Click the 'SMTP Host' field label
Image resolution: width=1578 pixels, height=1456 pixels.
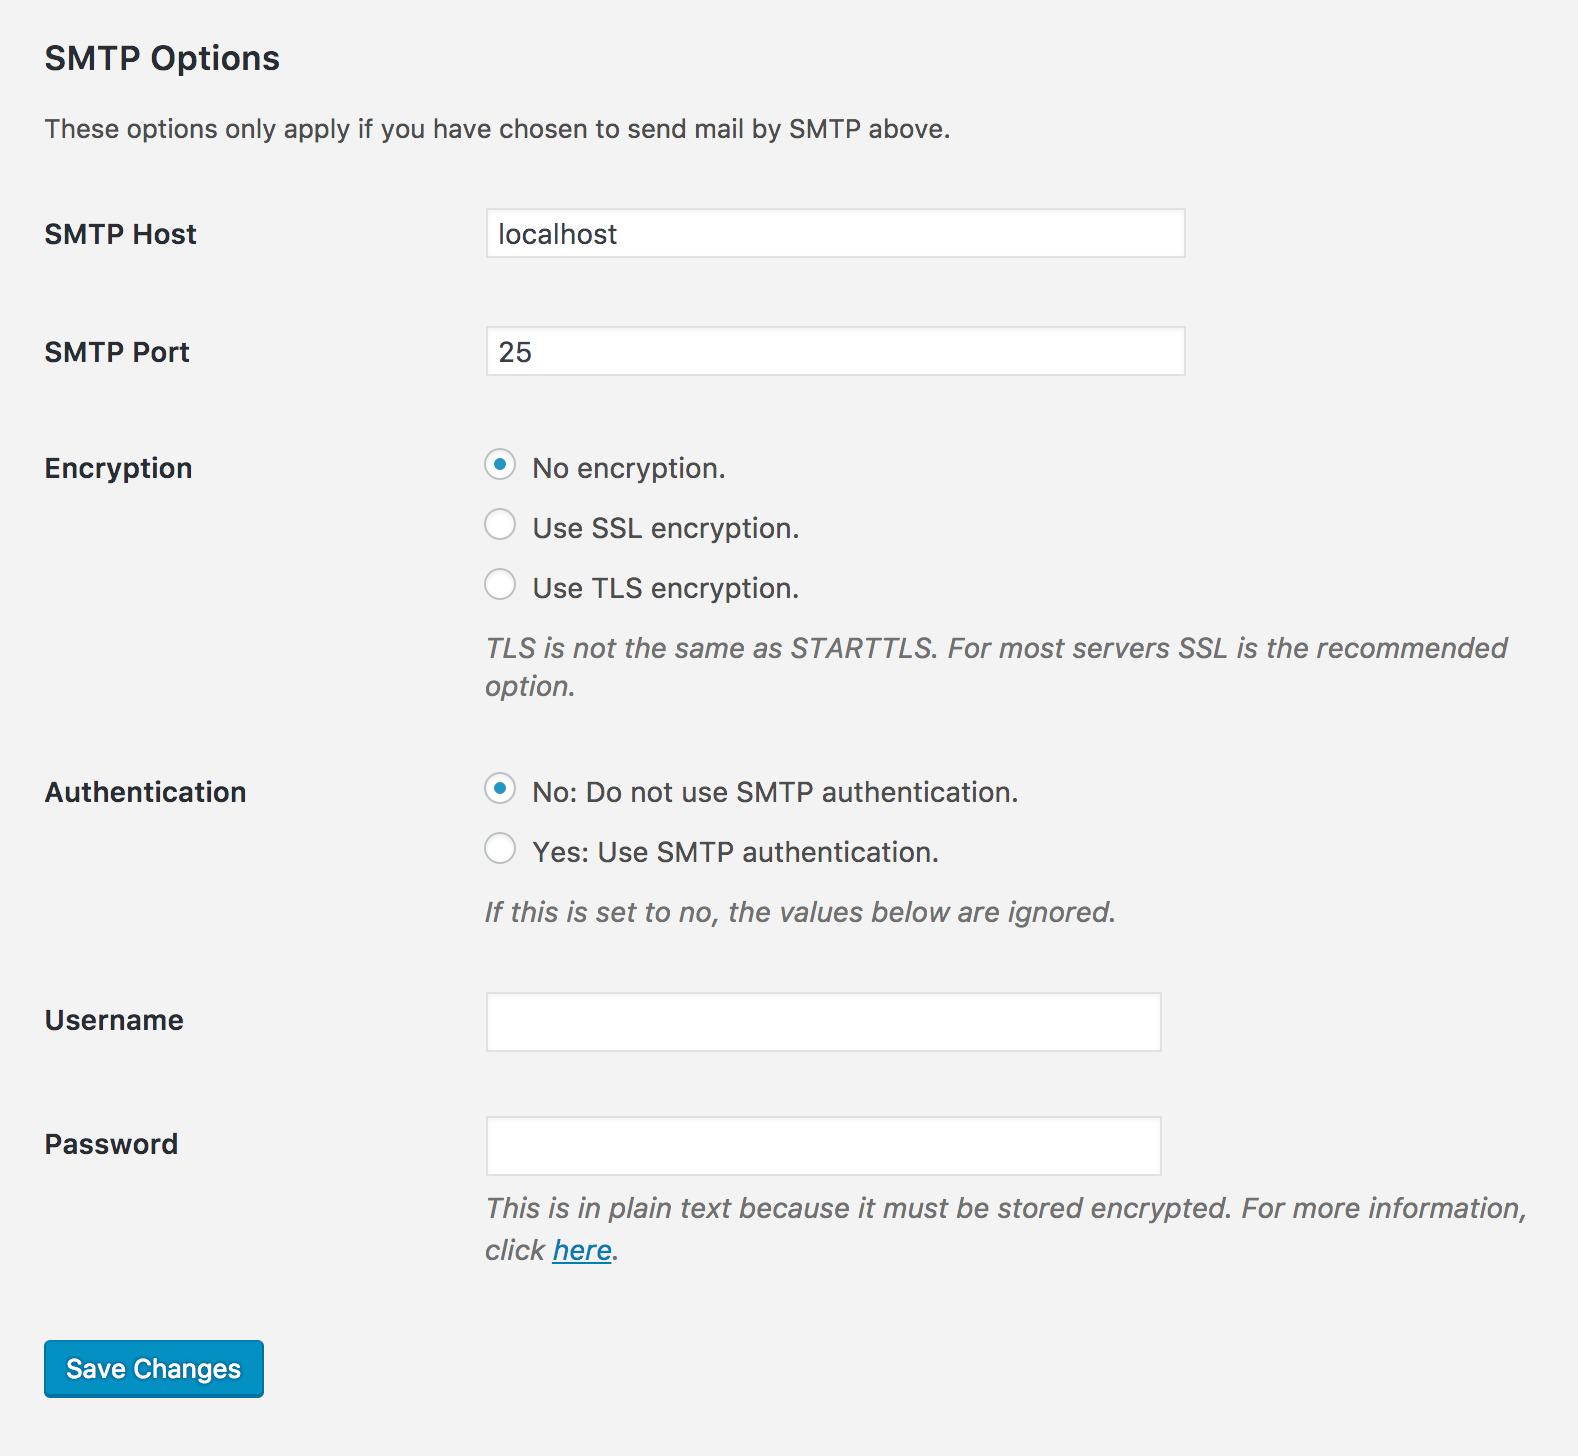[121, 235]
